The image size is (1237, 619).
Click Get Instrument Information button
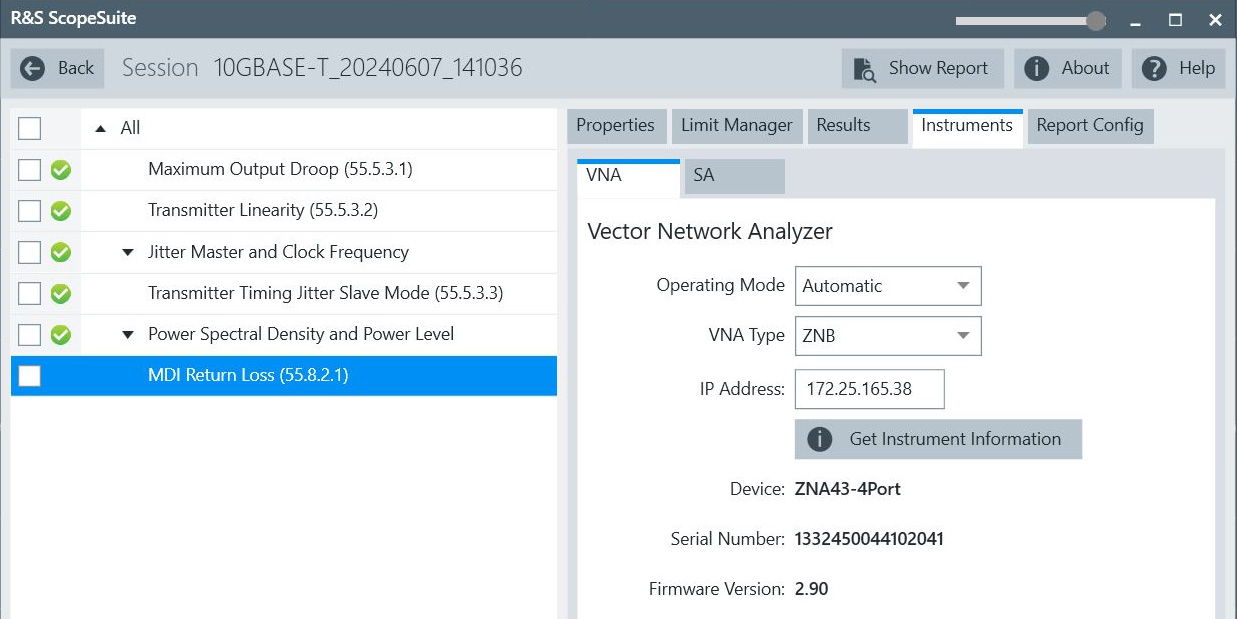[938, 439]
